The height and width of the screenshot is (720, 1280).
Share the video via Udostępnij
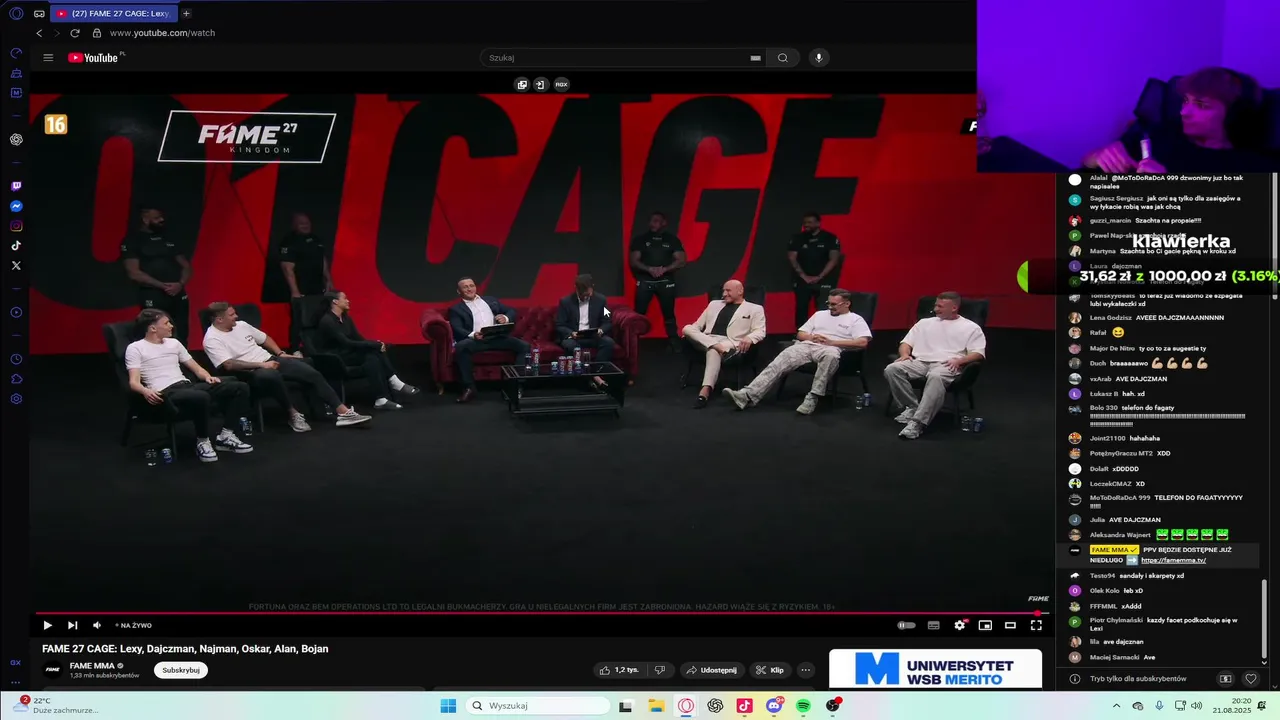coord(711,670)
